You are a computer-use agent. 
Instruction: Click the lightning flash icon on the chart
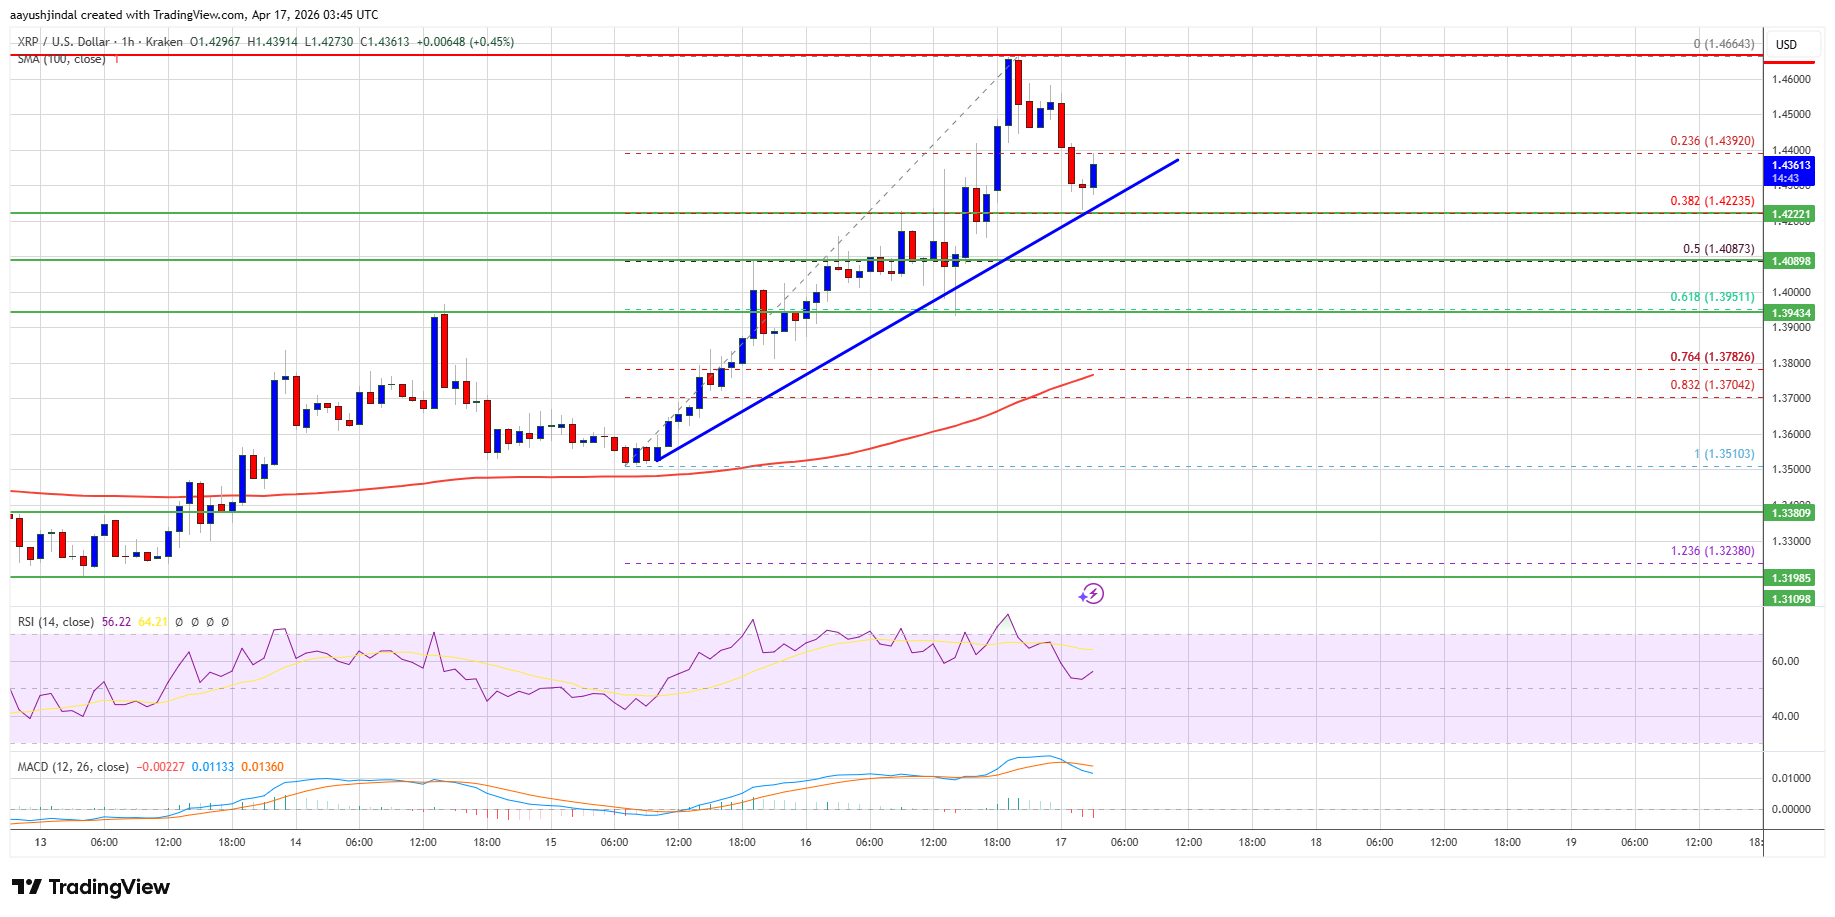[x=1094, y=594]
